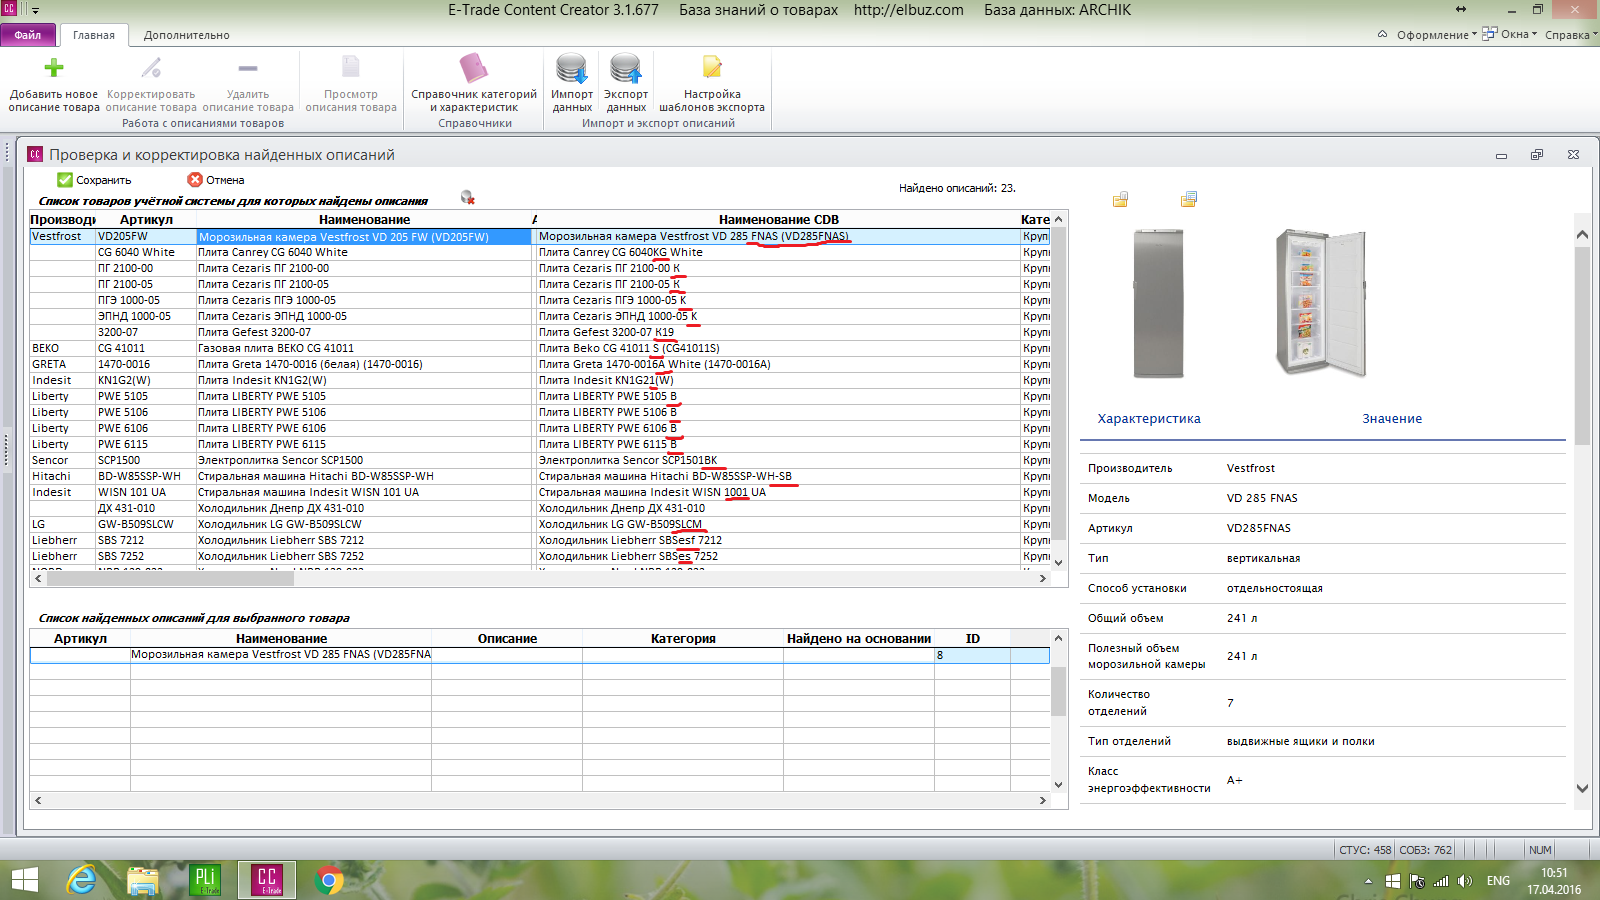This screenshot has height=900, width=1600.
Task: Click the characteristics panel scroll-down arrow
Action: tap(1582, 788)
